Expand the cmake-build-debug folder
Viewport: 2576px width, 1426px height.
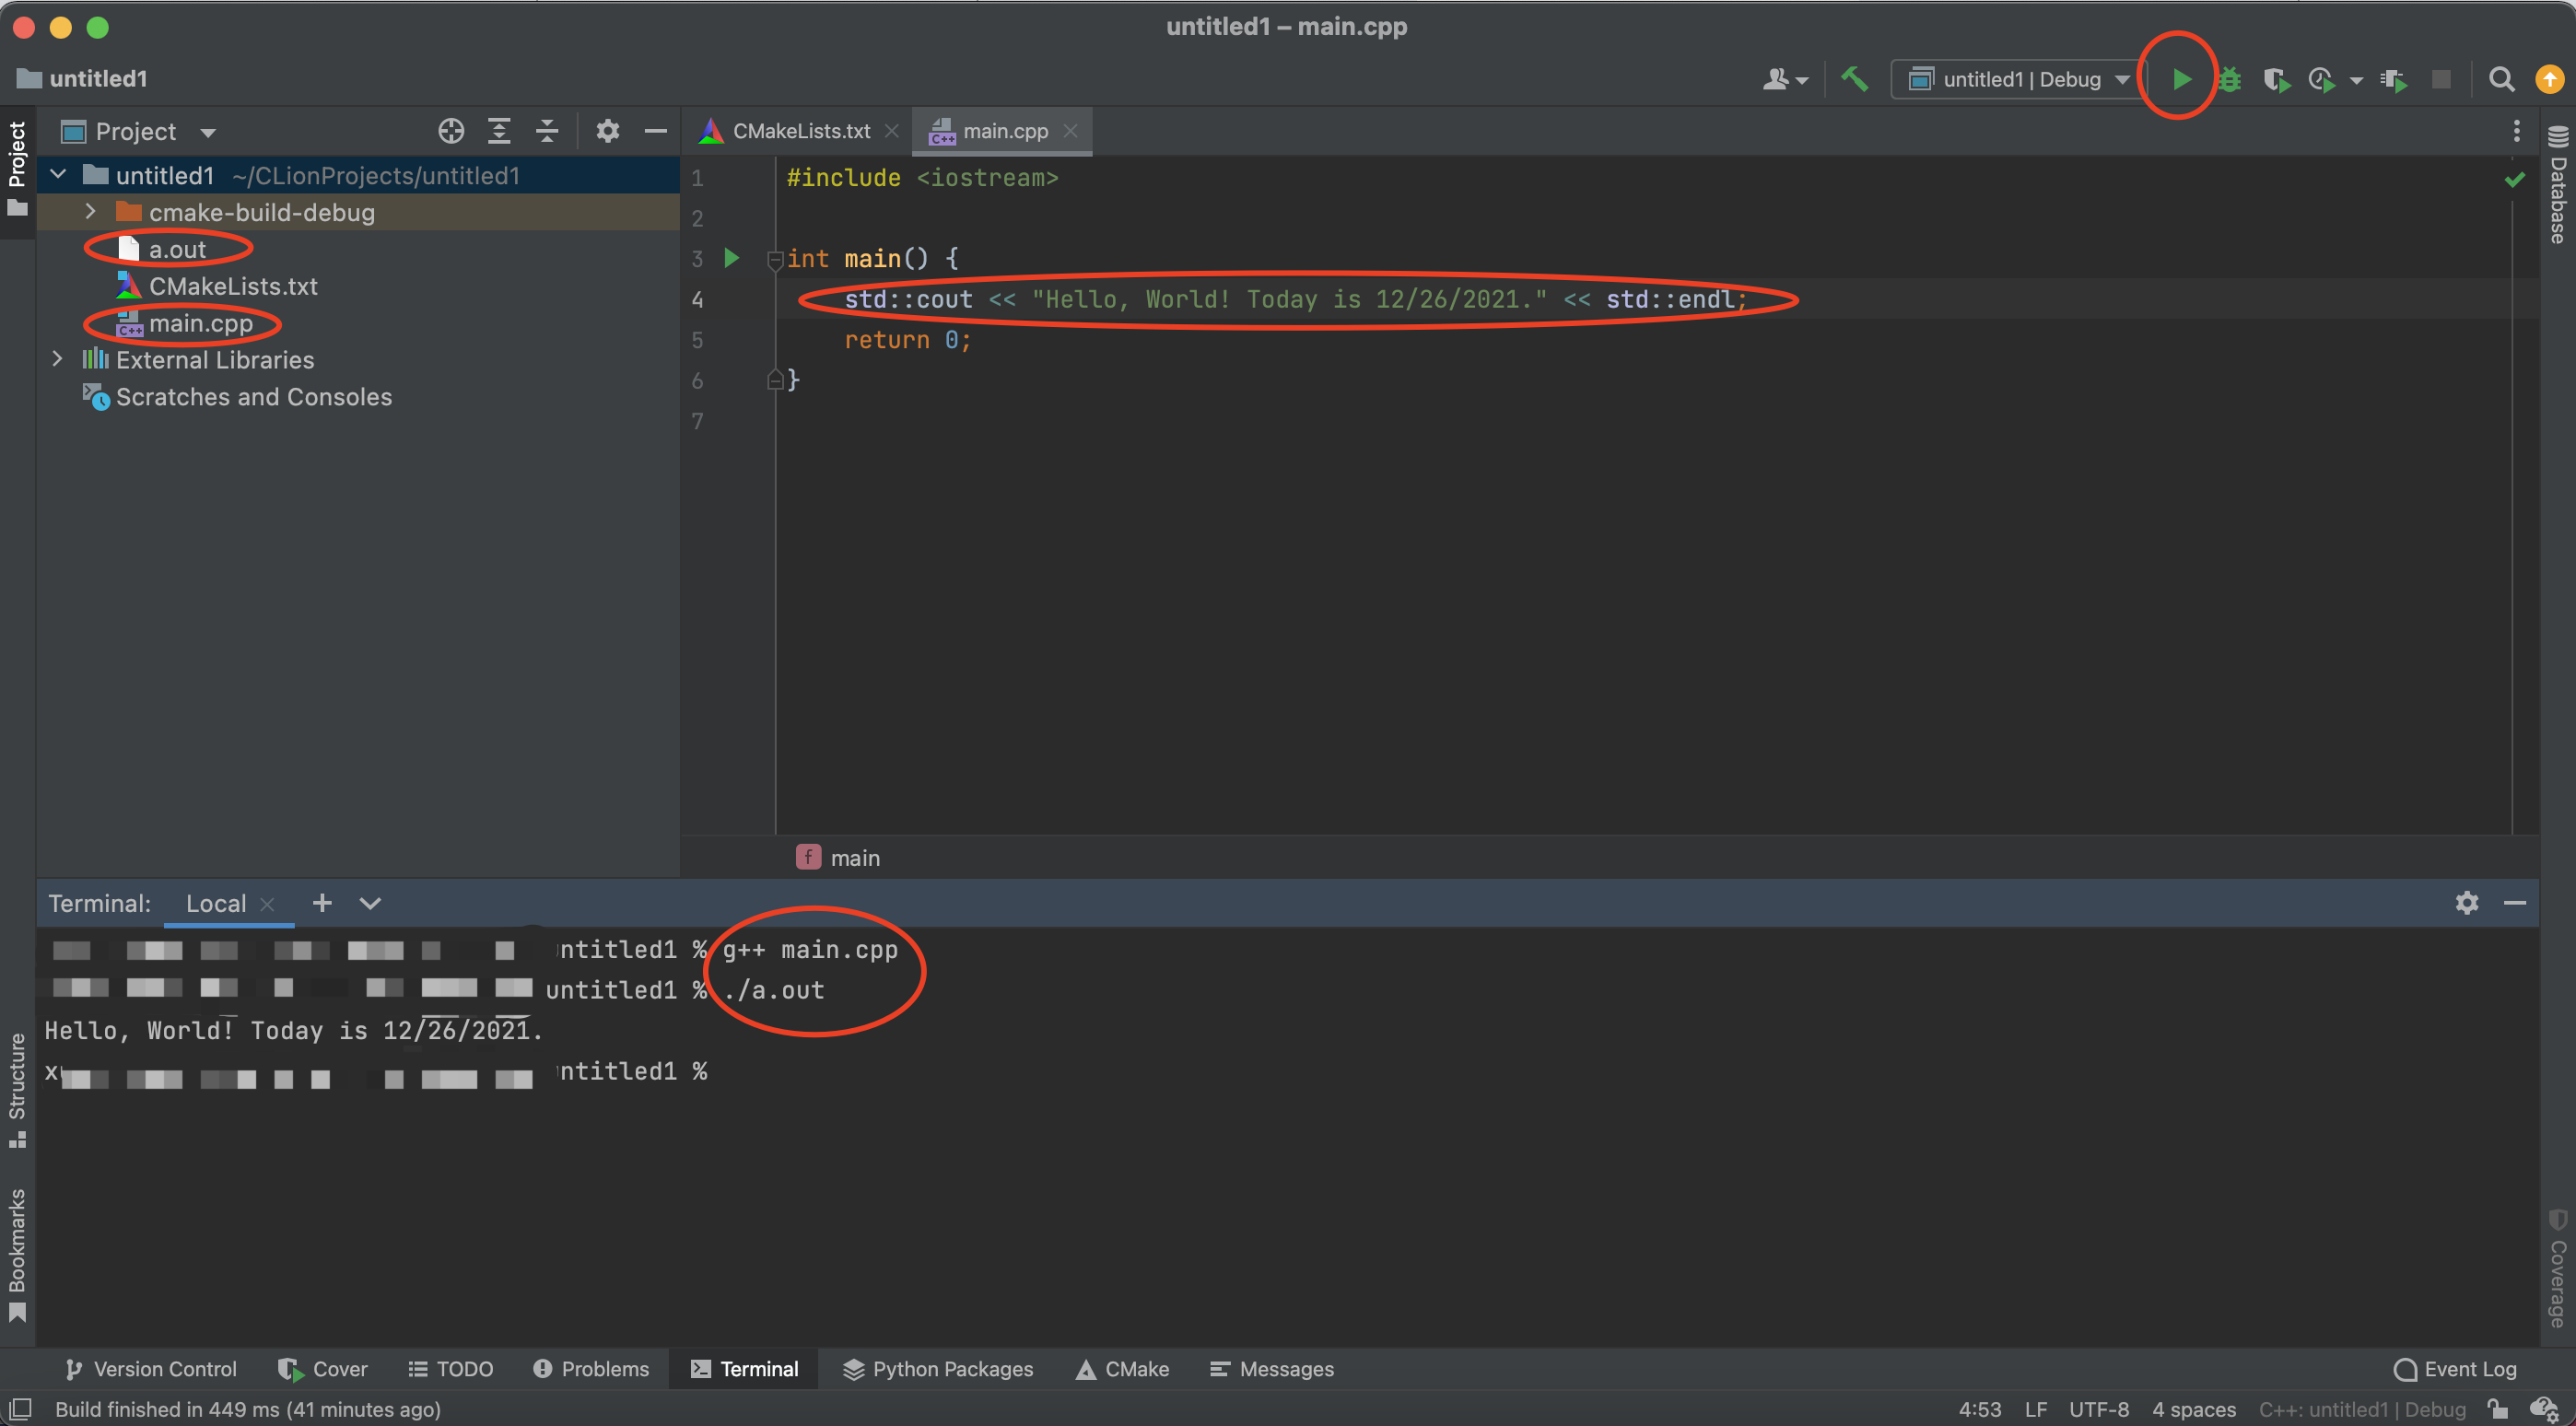point(89,211)
